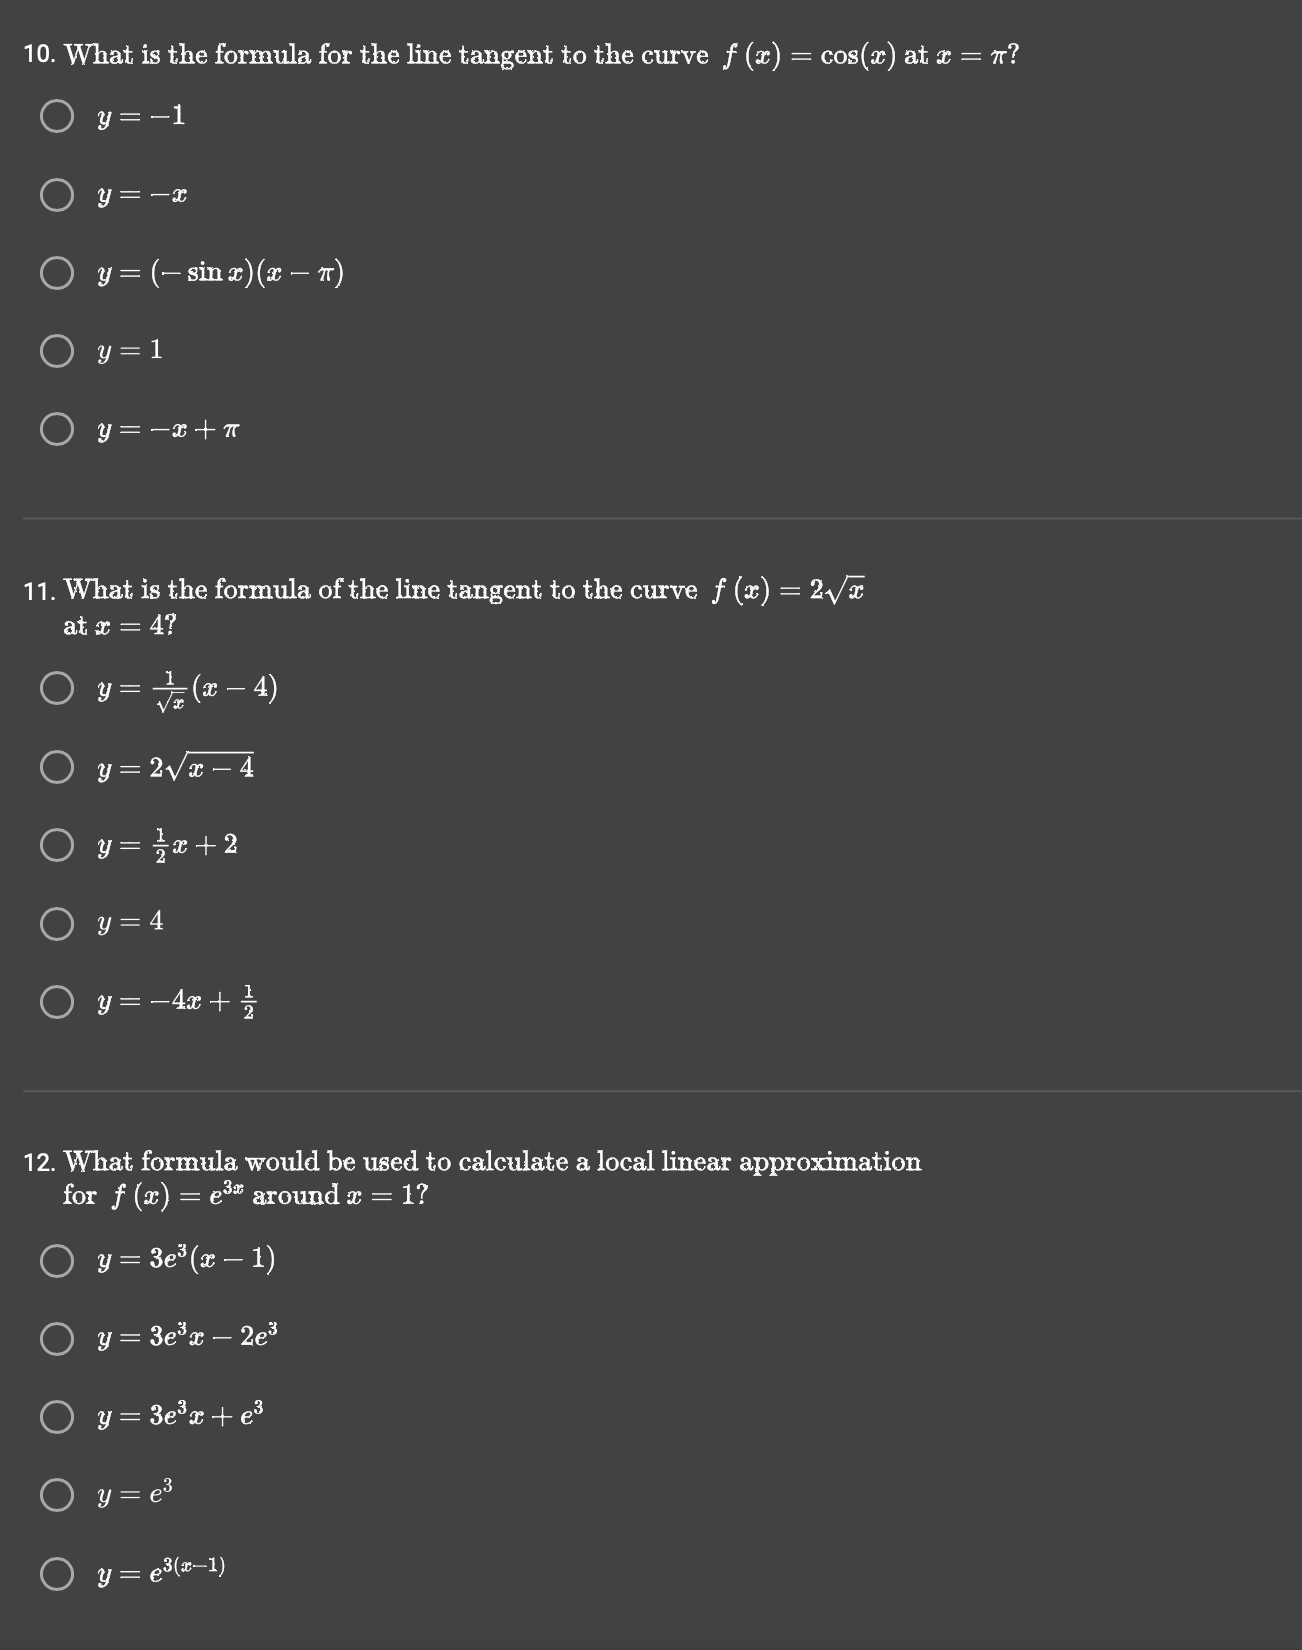Select y = (1/√x)(x − 4) for question 11
1302x1650 pixels.
tap(57, 686)
